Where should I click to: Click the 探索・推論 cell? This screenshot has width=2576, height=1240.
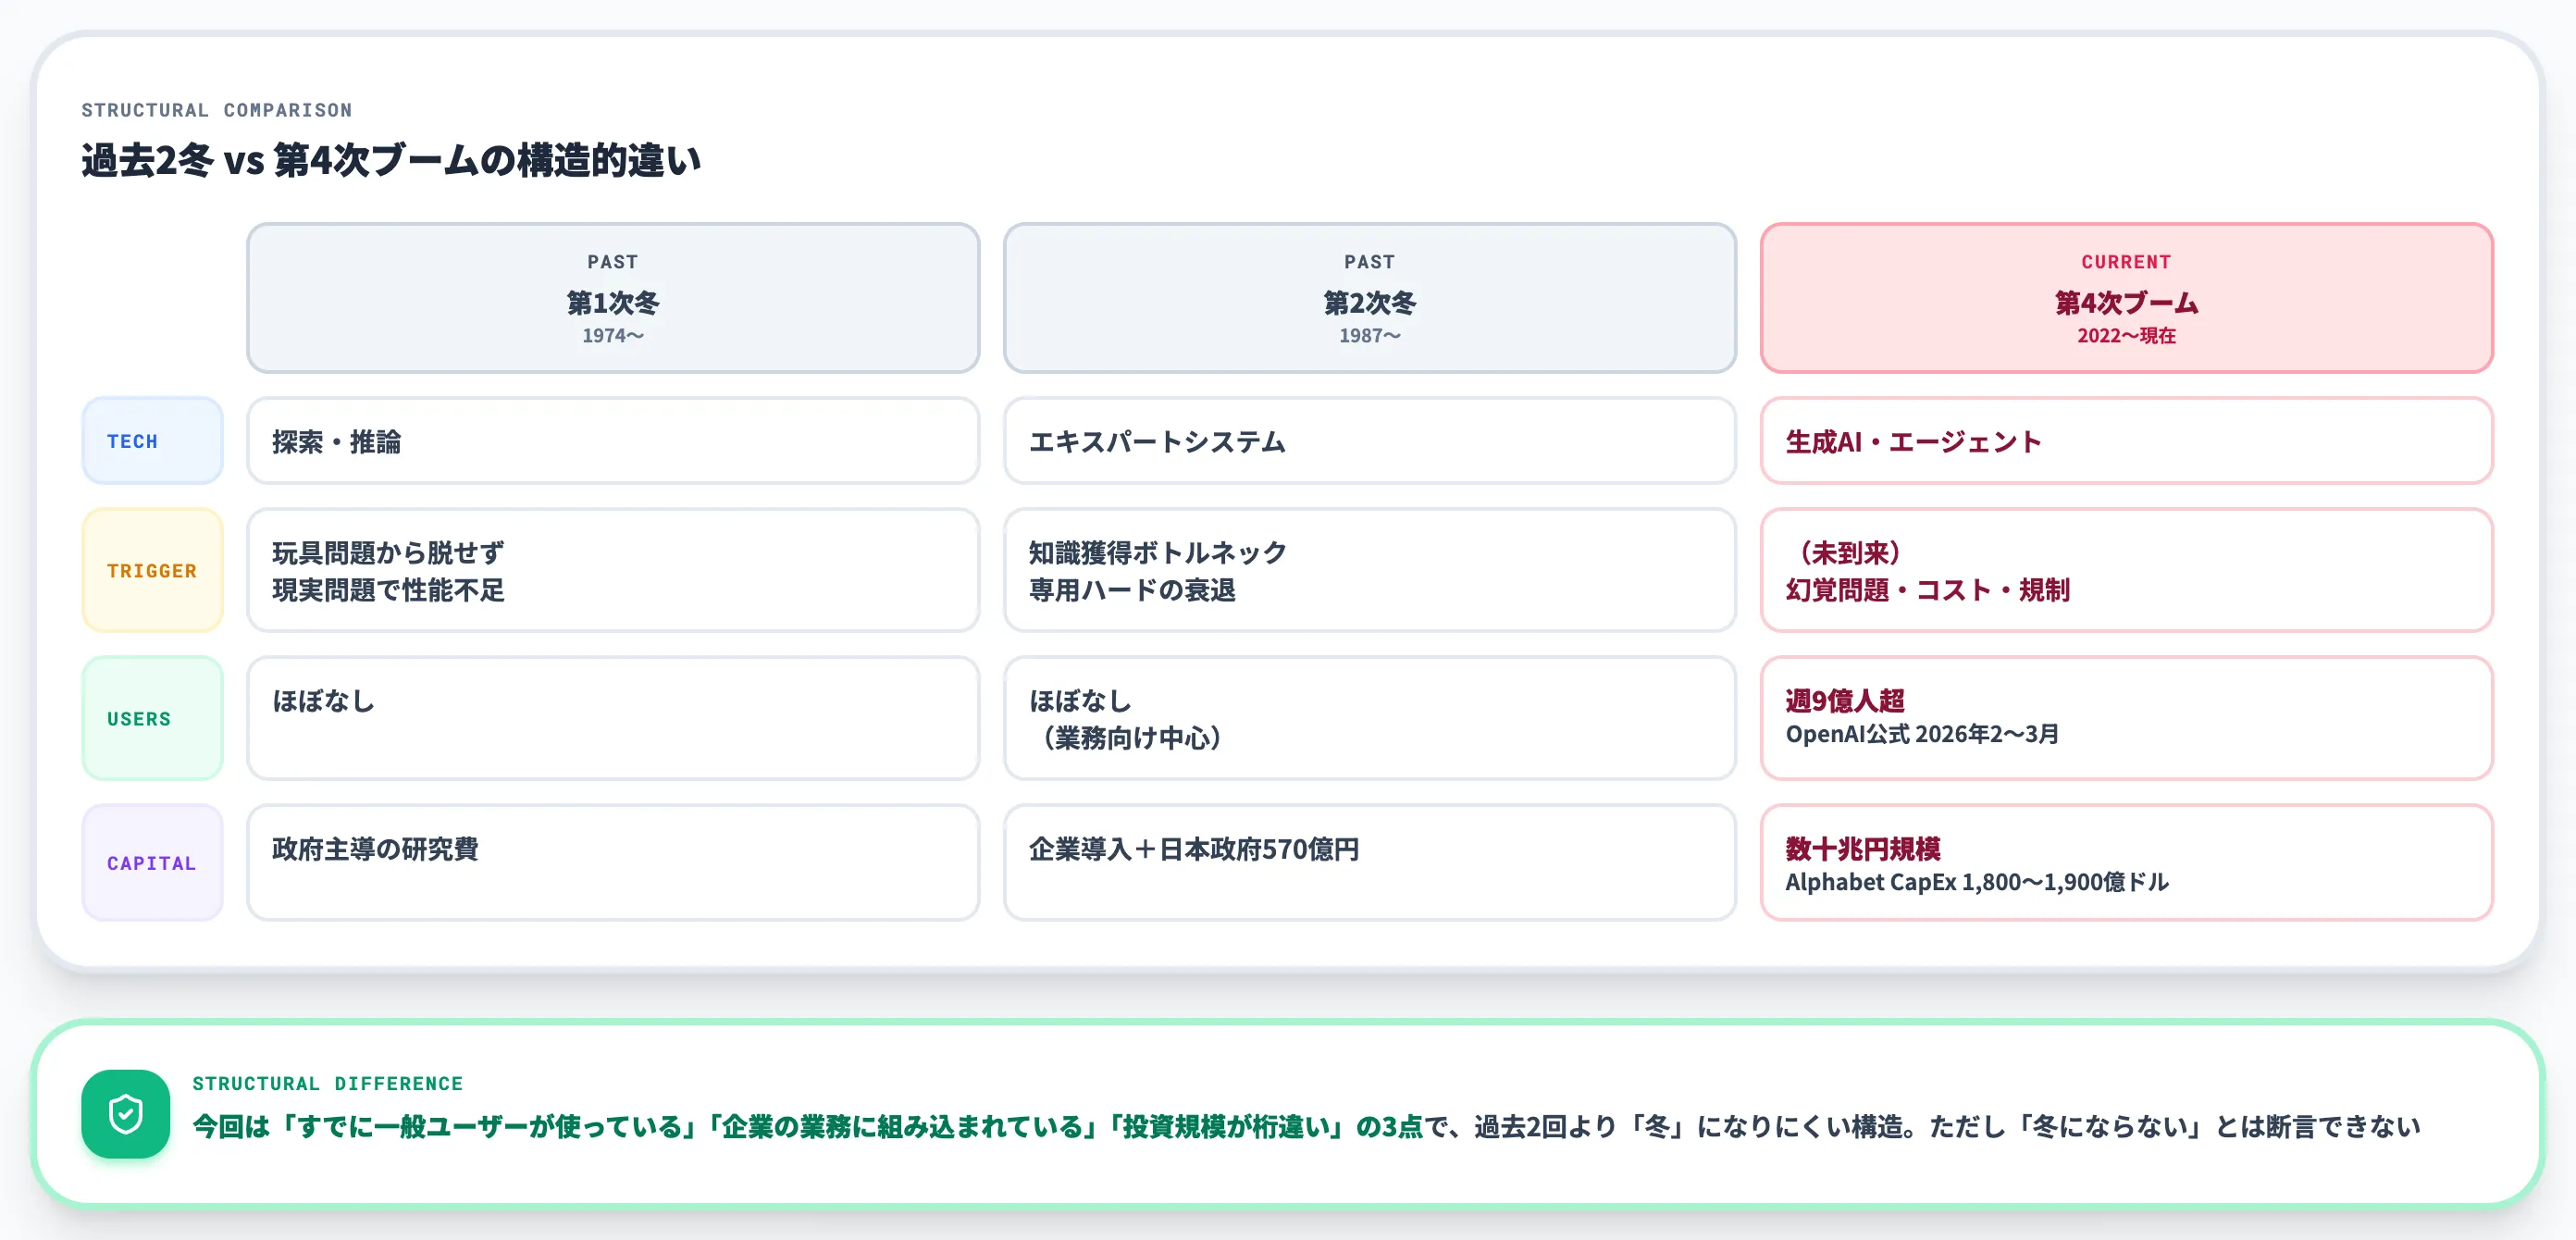point(613,441)
